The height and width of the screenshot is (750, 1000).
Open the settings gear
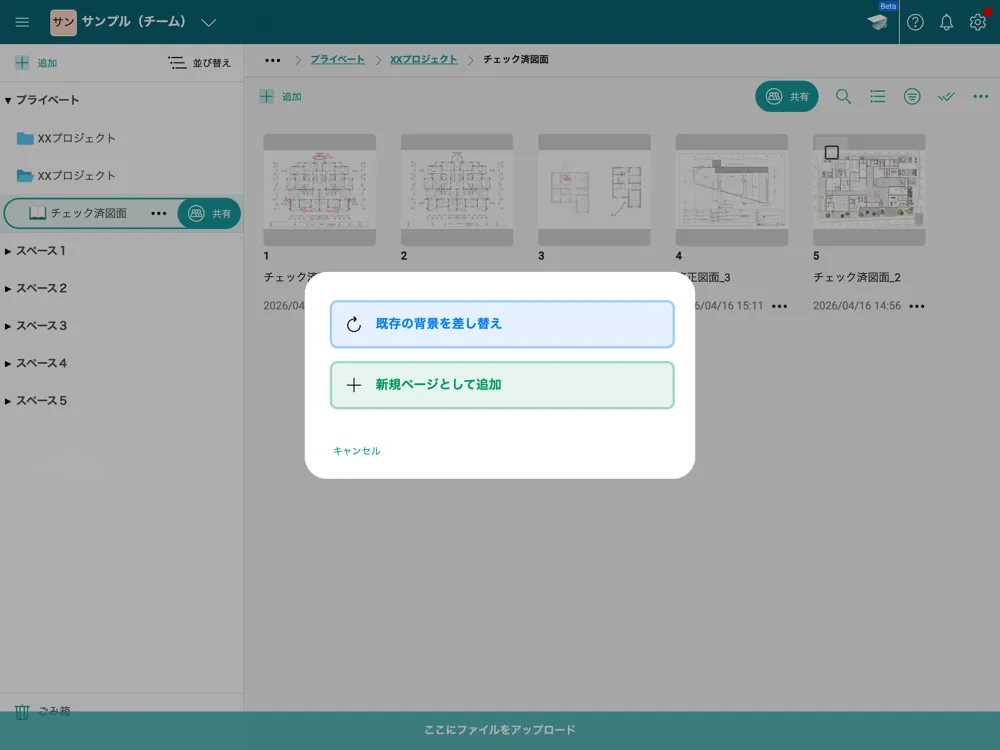click(977, 22)
